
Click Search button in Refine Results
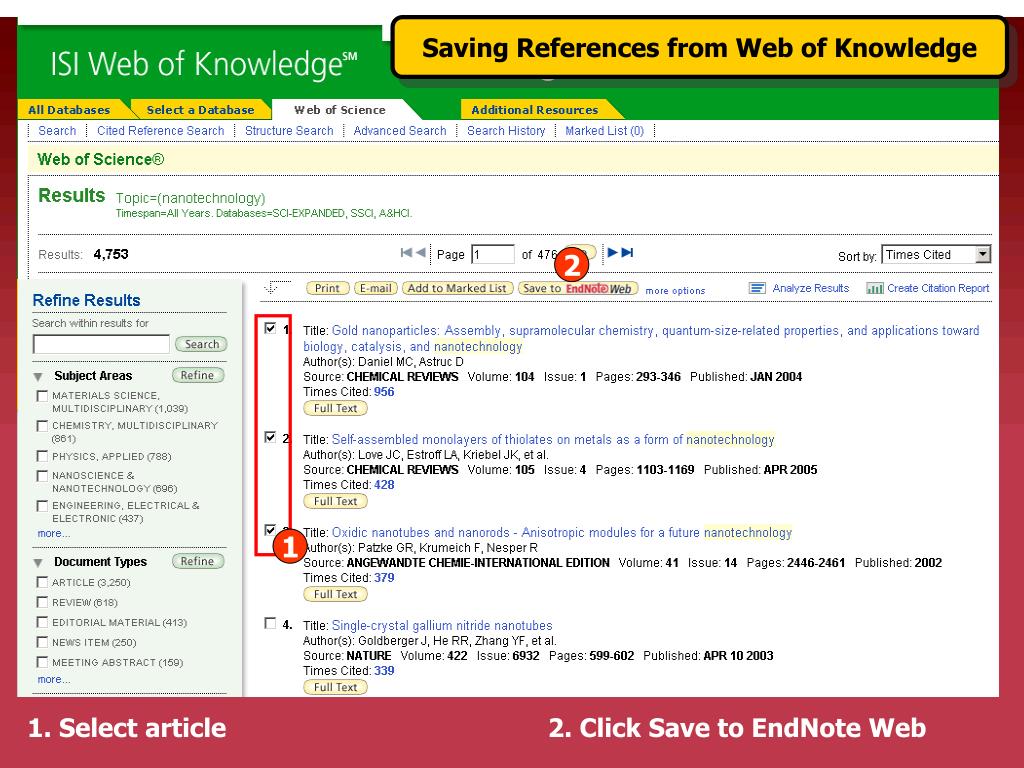coord(201,344)
